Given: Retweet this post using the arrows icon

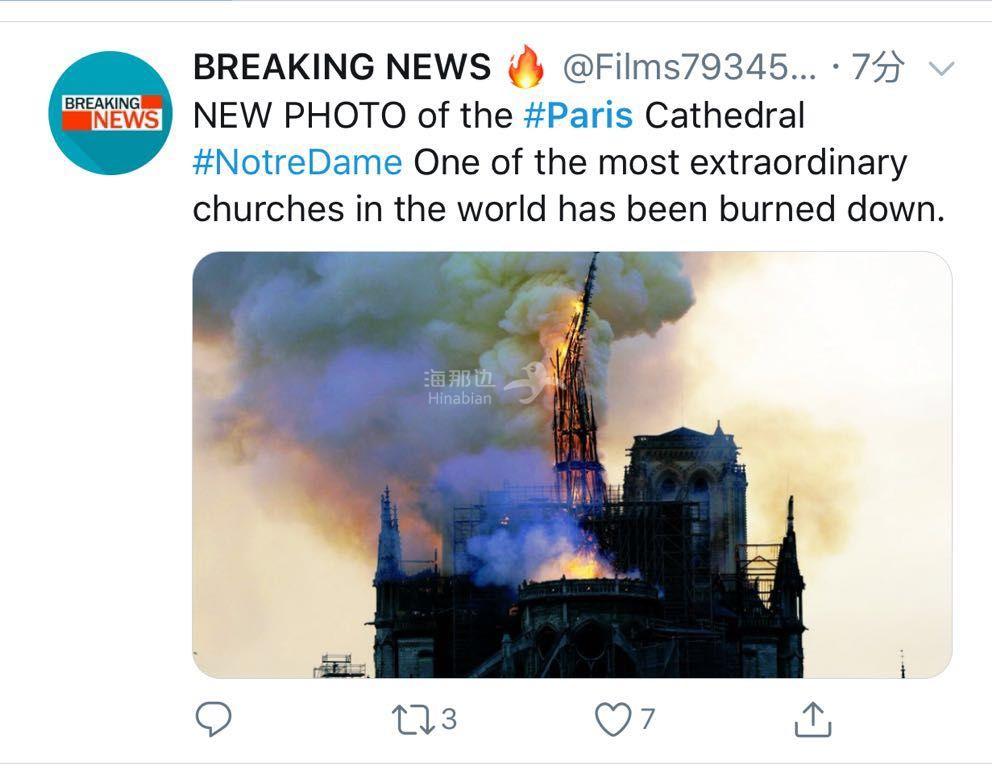Looking at the screenshot, I should (x=412, y=720).
